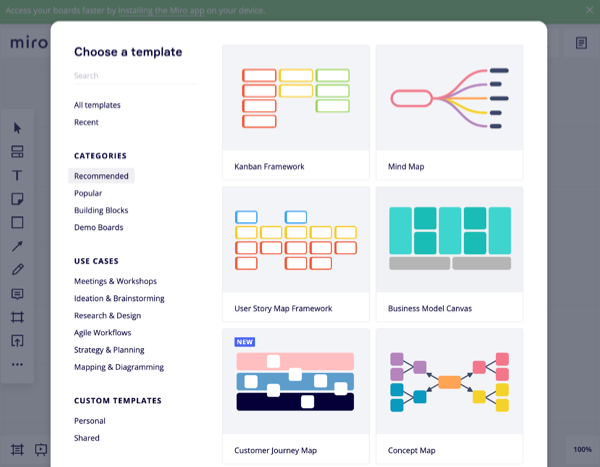
Task: Select the Sticky note tool
Action: click(17, 199)
